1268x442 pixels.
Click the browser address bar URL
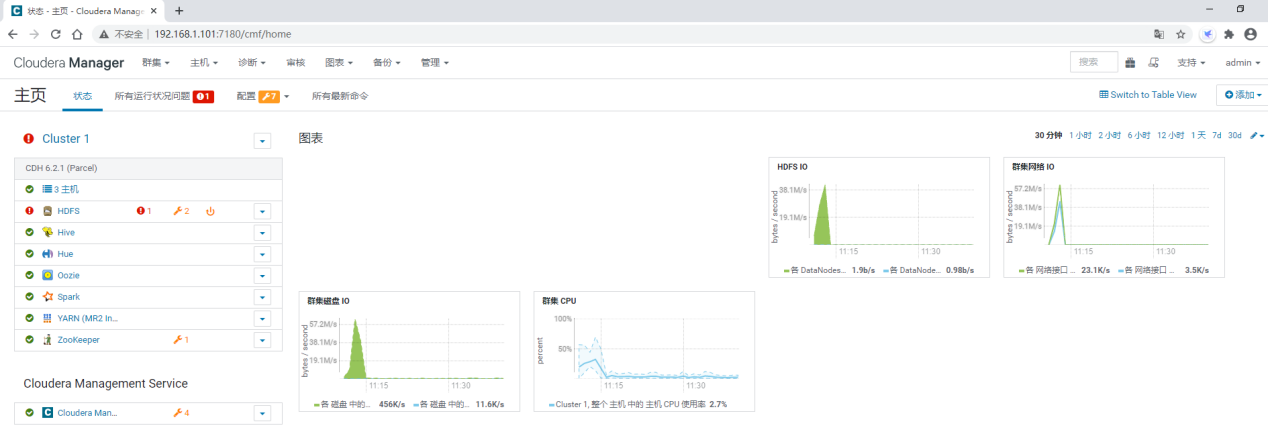(x=223, y=33)
